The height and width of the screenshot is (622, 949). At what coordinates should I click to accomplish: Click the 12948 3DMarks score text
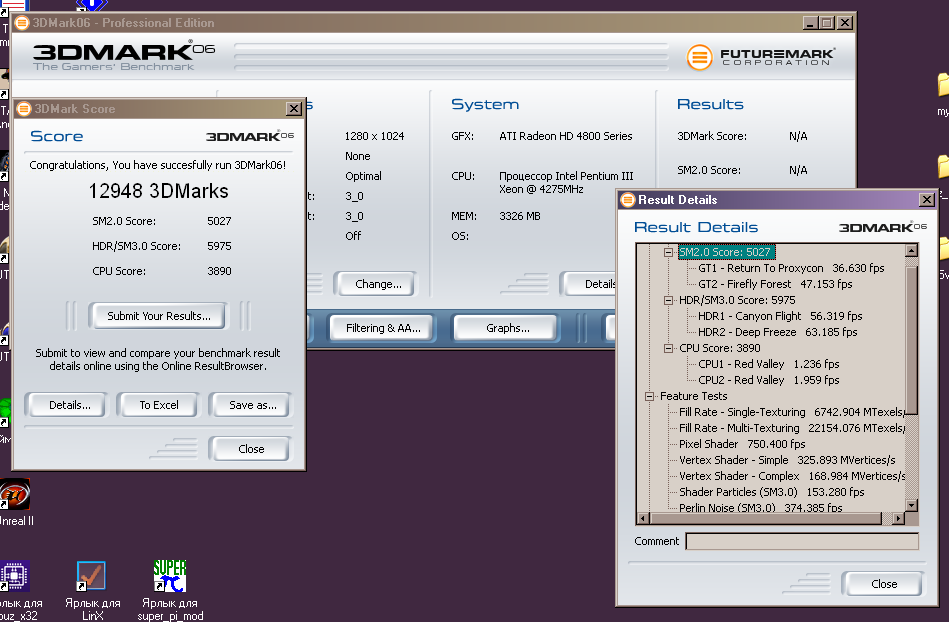159,191
